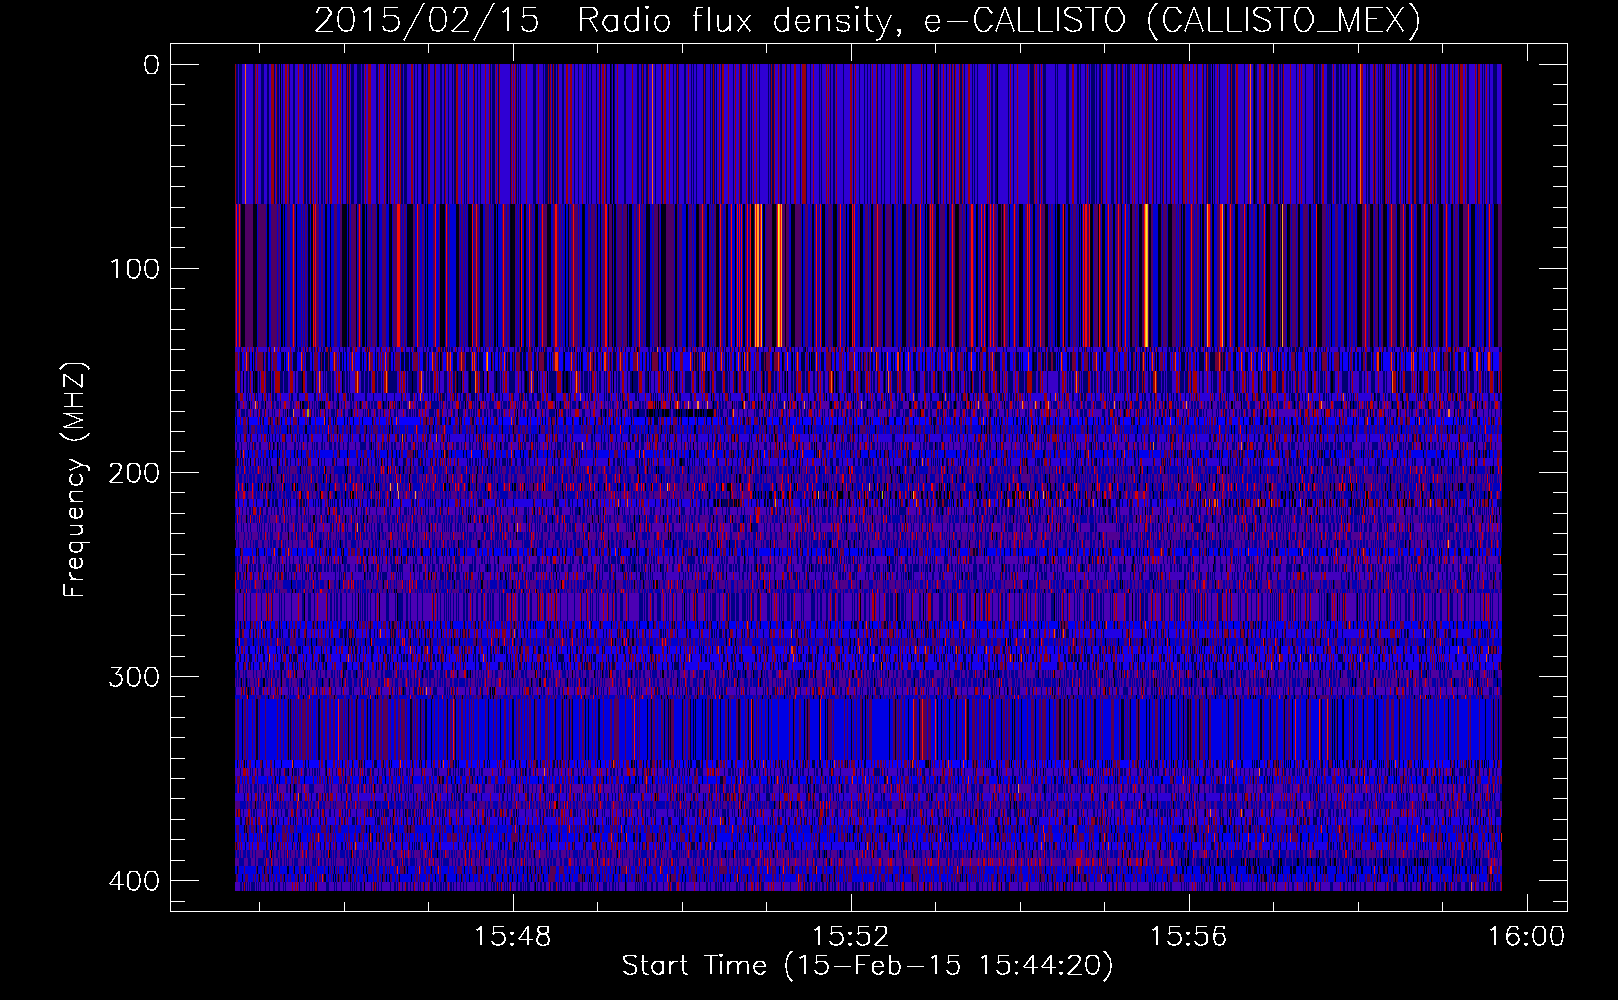The height and width of the screenshot is (1000, 1618).
Task: Click the 15:48 time axis label
Action: pyautogui.click(x=513, y=937)
